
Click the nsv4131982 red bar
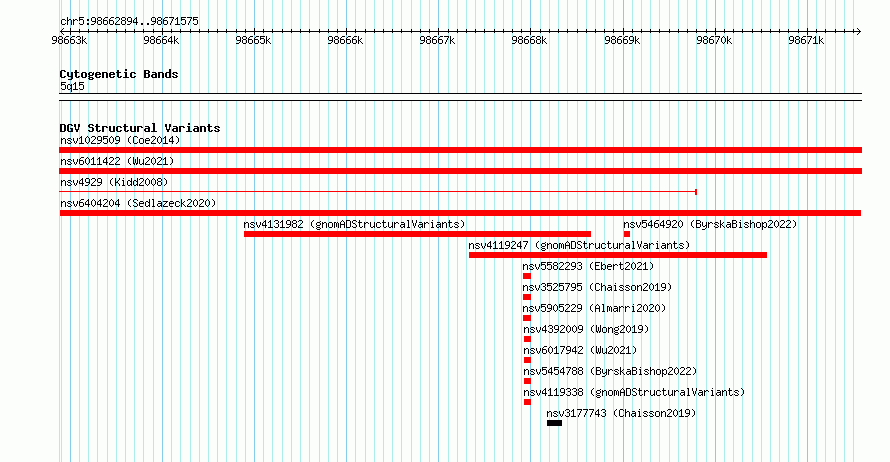pyautogui.click(x=417, y=234)
